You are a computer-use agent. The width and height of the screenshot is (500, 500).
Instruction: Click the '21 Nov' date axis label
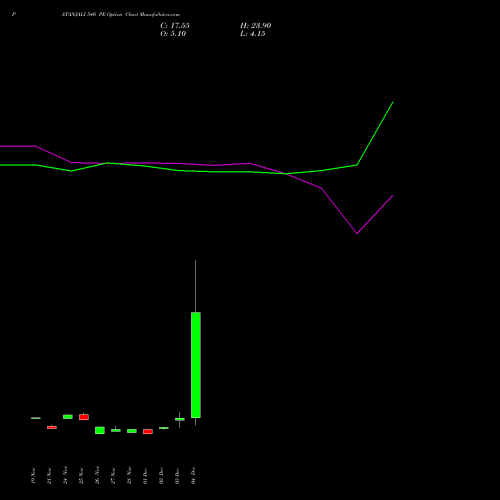pyautogui.click(x=49, y=475)
